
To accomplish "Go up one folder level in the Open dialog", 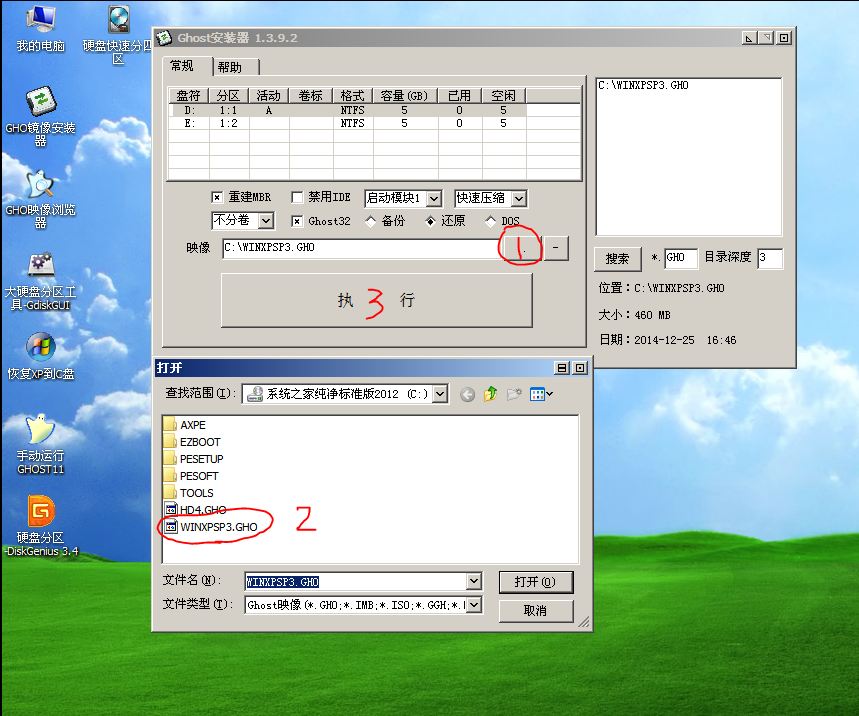I will click(490, 394).
